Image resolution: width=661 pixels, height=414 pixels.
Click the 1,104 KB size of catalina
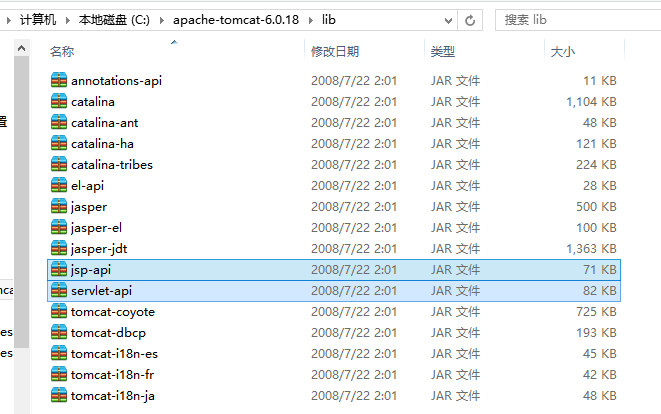(x=591, y=102)
